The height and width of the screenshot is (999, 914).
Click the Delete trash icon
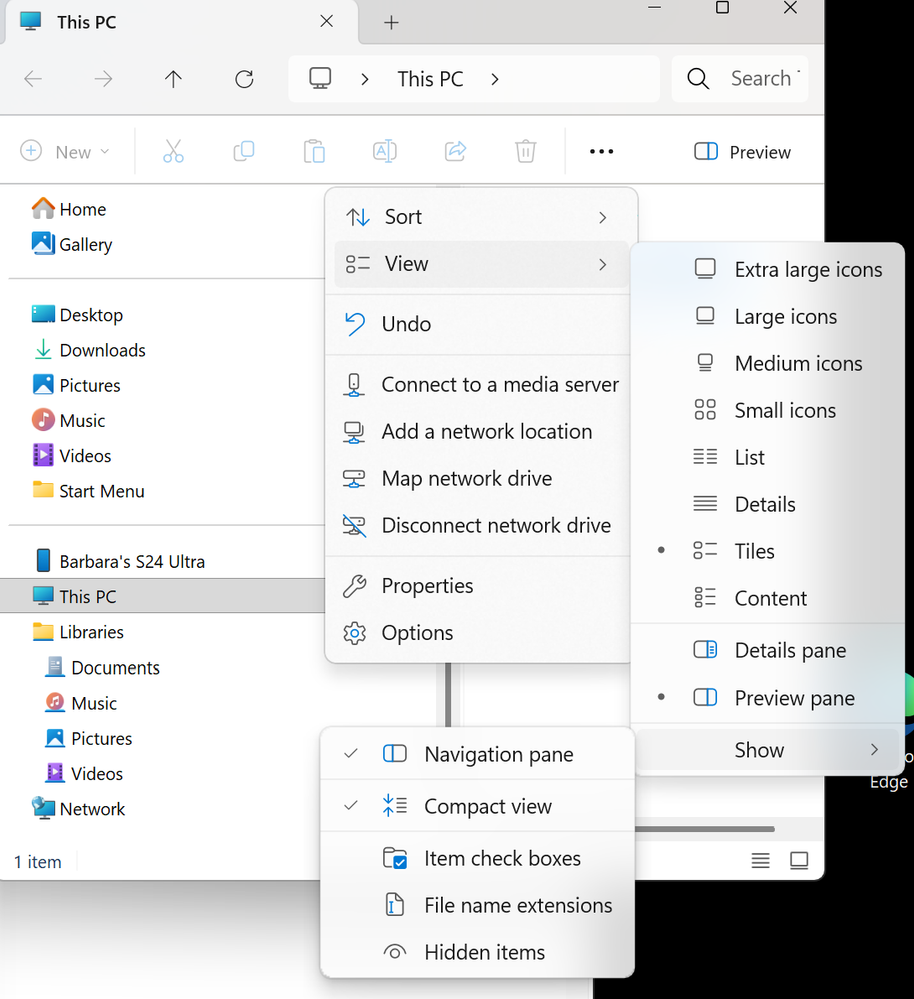[x=525, y=152]
